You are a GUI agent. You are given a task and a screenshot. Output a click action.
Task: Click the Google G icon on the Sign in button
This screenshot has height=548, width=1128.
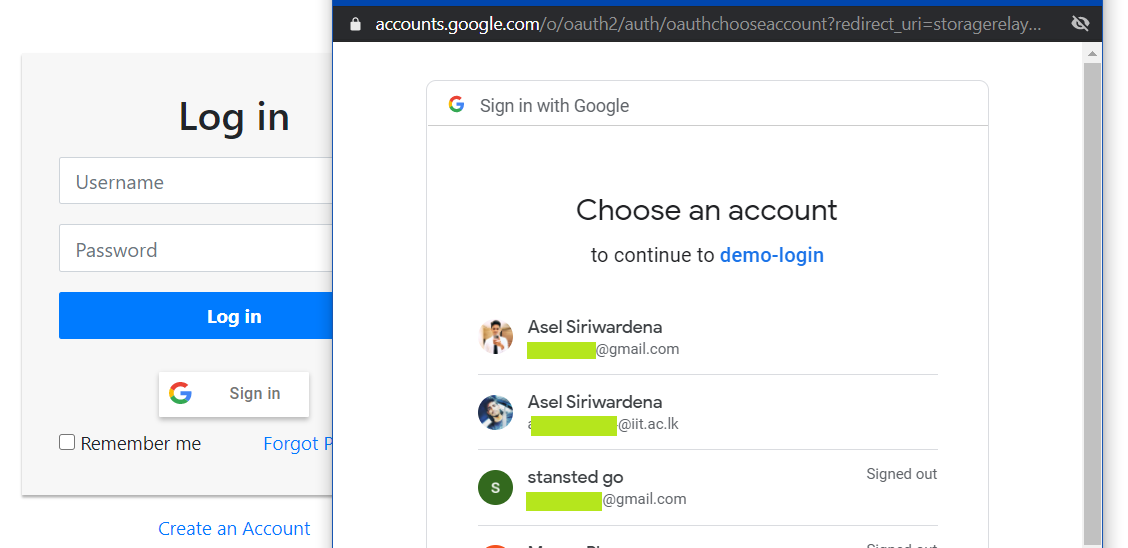tap(181, 393)
